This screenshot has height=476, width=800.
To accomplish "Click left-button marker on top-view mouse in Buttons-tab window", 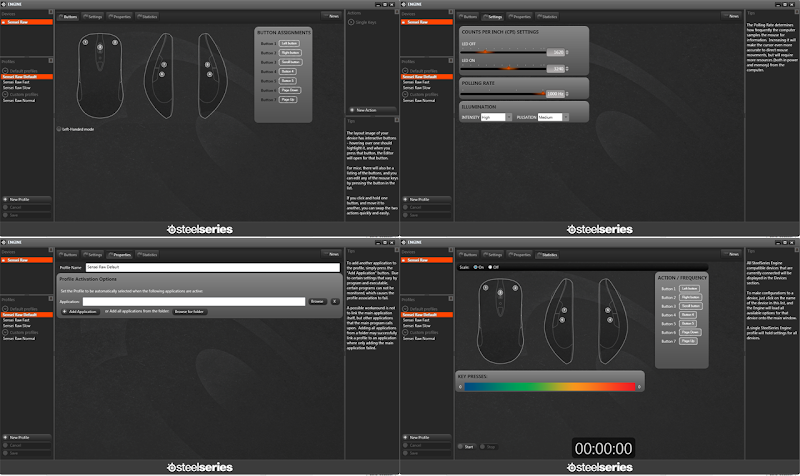I will point(86,42).
